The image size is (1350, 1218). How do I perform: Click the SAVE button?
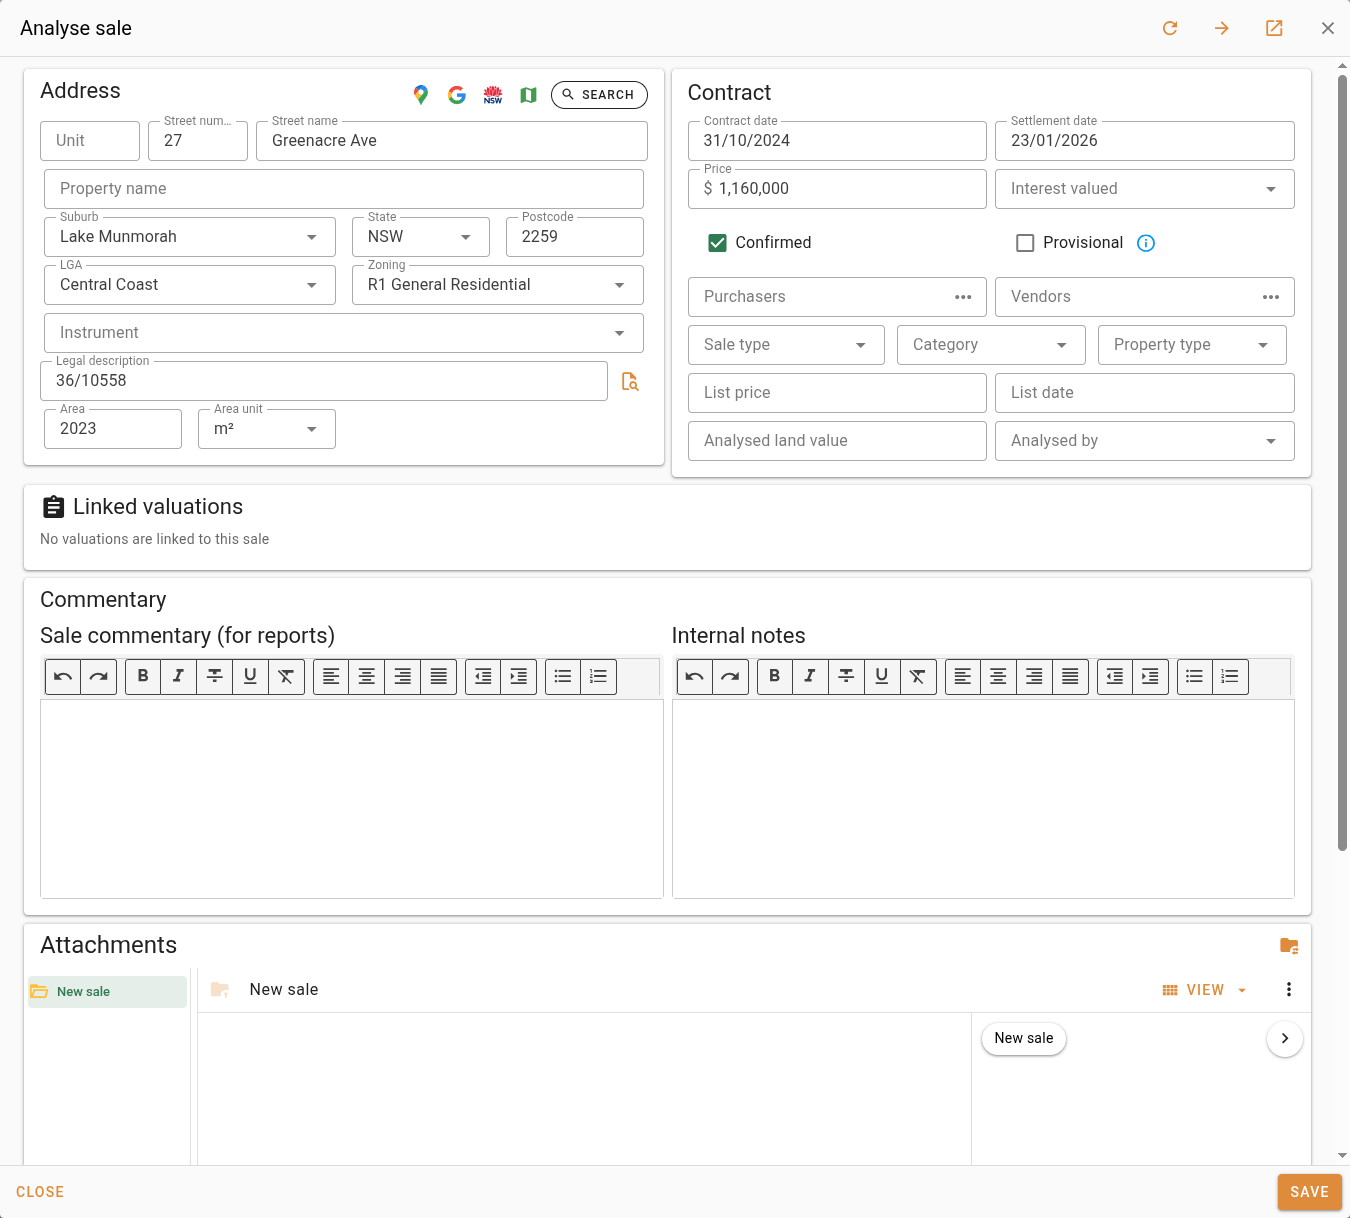[x=1310, y=1192]
